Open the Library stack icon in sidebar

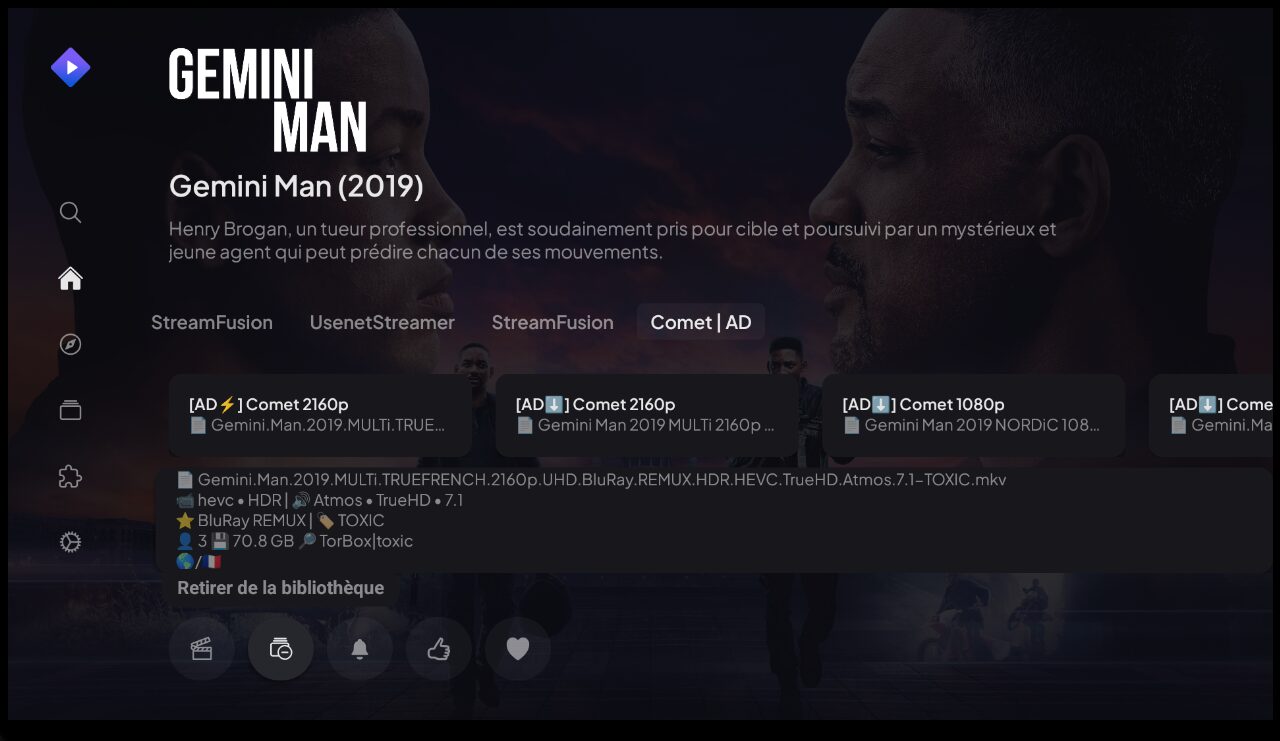pos(70,410)
